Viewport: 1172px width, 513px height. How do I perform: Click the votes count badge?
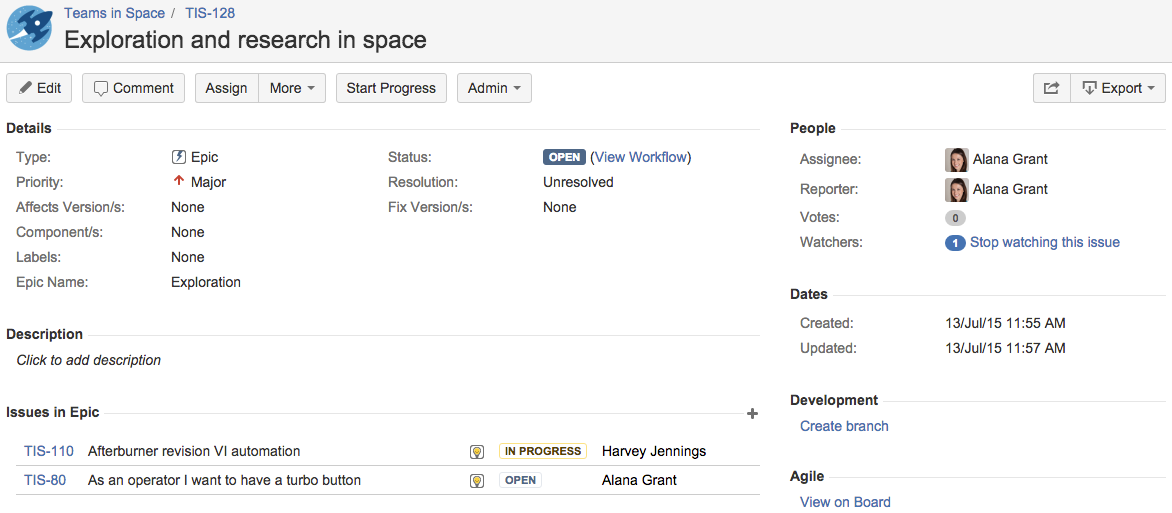point(955,218)
